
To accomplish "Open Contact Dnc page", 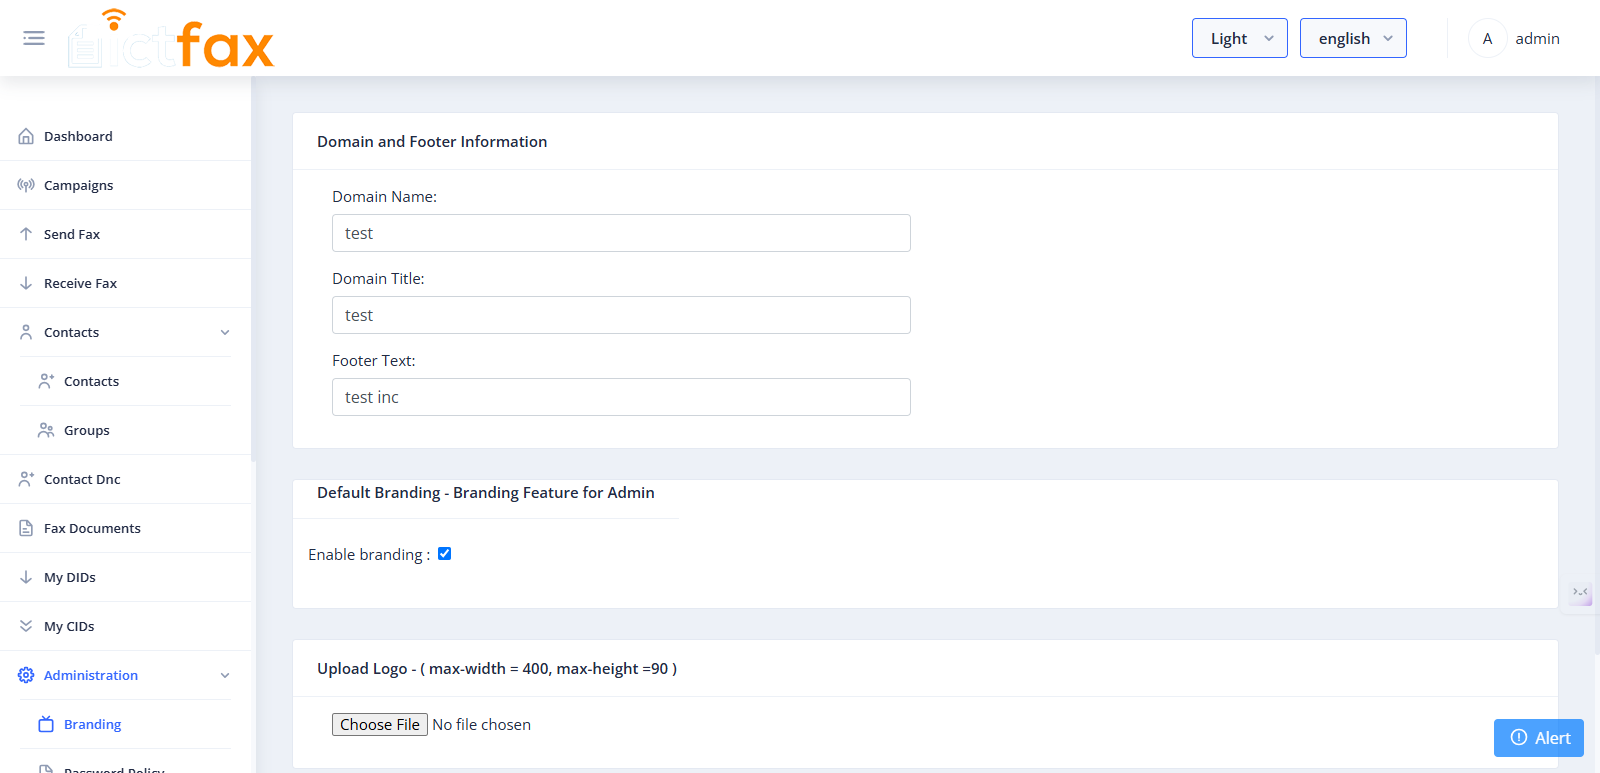I will tap(125, 479).
